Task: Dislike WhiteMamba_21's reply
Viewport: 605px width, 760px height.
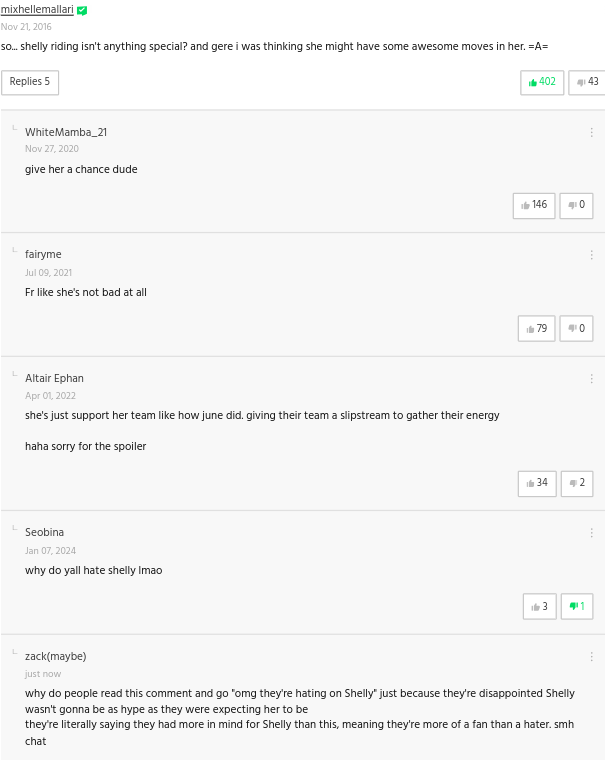Action: click(576, 206)
